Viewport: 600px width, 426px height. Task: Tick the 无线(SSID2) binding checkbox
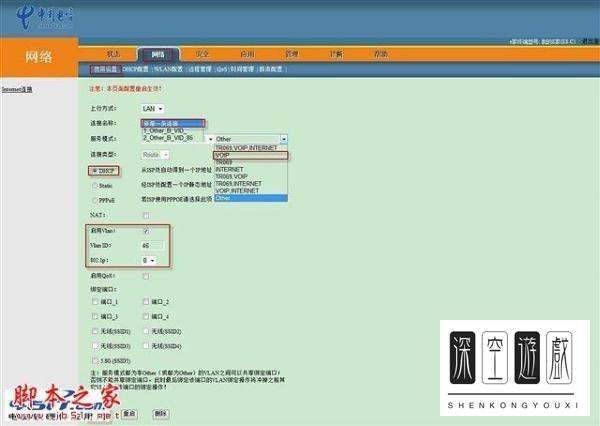tap(146, 331)
